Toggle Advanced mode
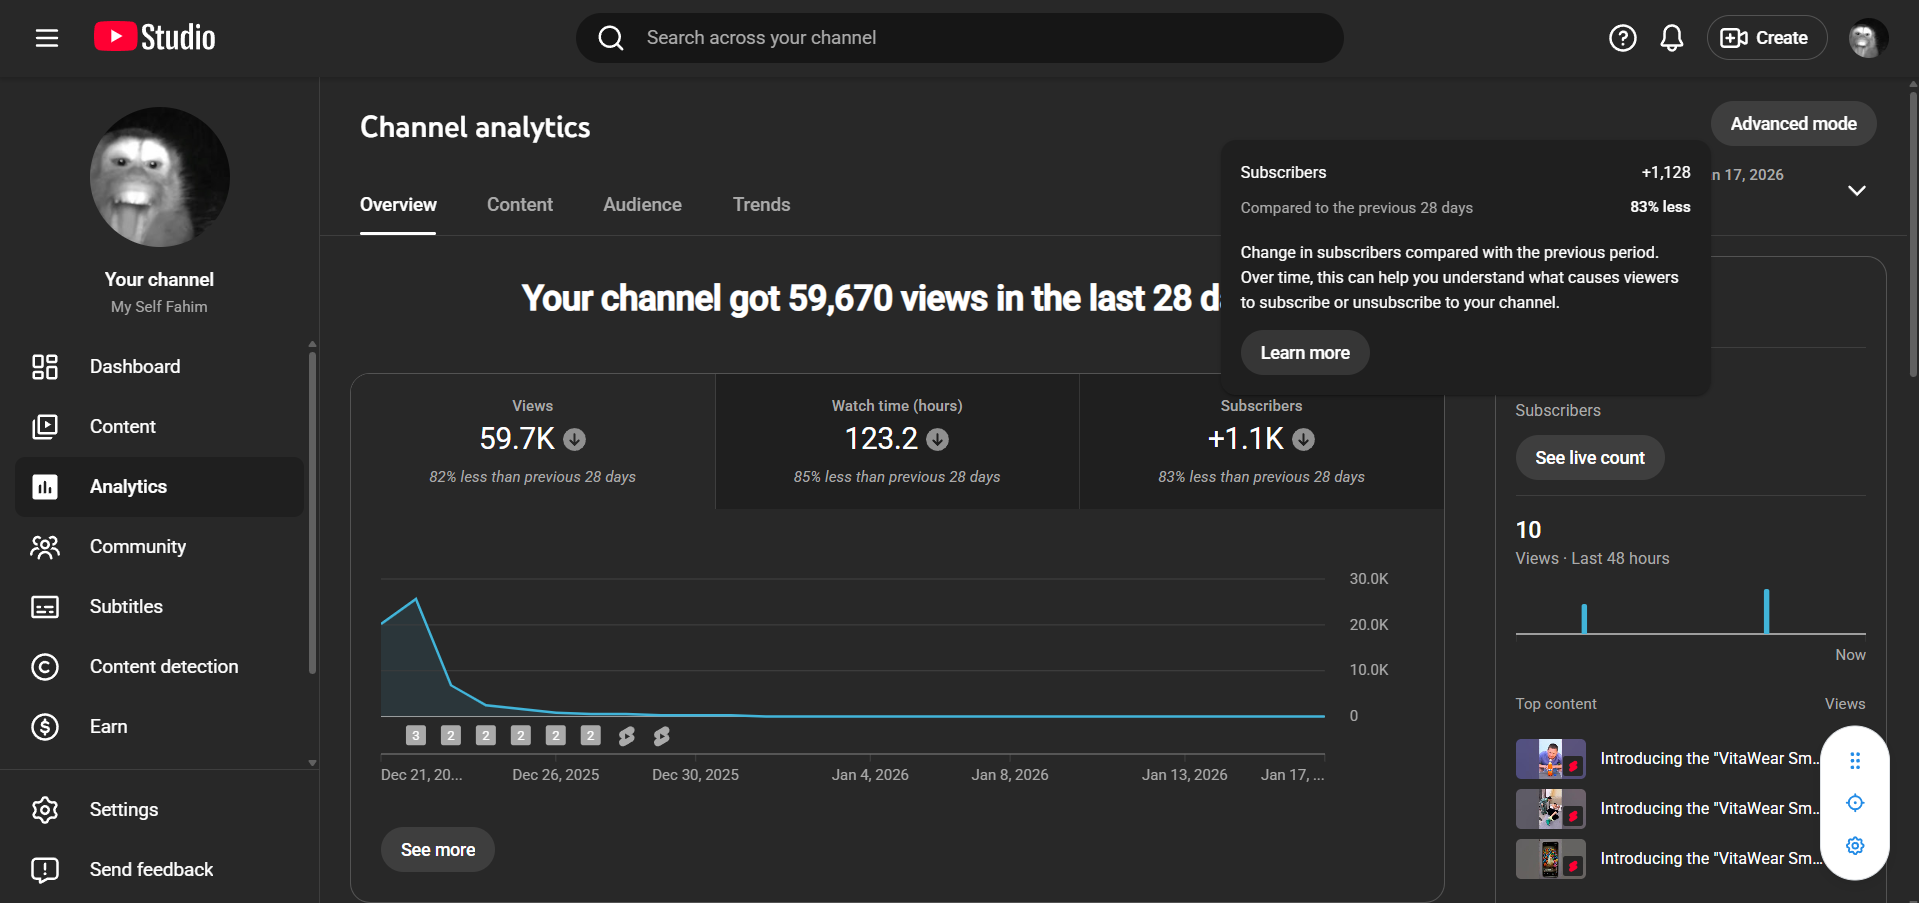The width and height of the screenshot is (1919, 903). coord(1793,124)
